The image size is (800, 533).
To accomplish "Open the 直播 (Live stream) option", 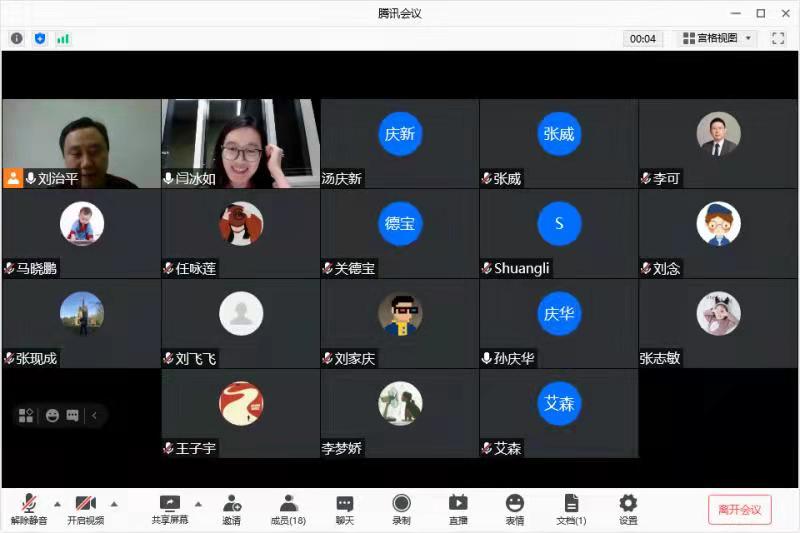I will pos(458,509).
